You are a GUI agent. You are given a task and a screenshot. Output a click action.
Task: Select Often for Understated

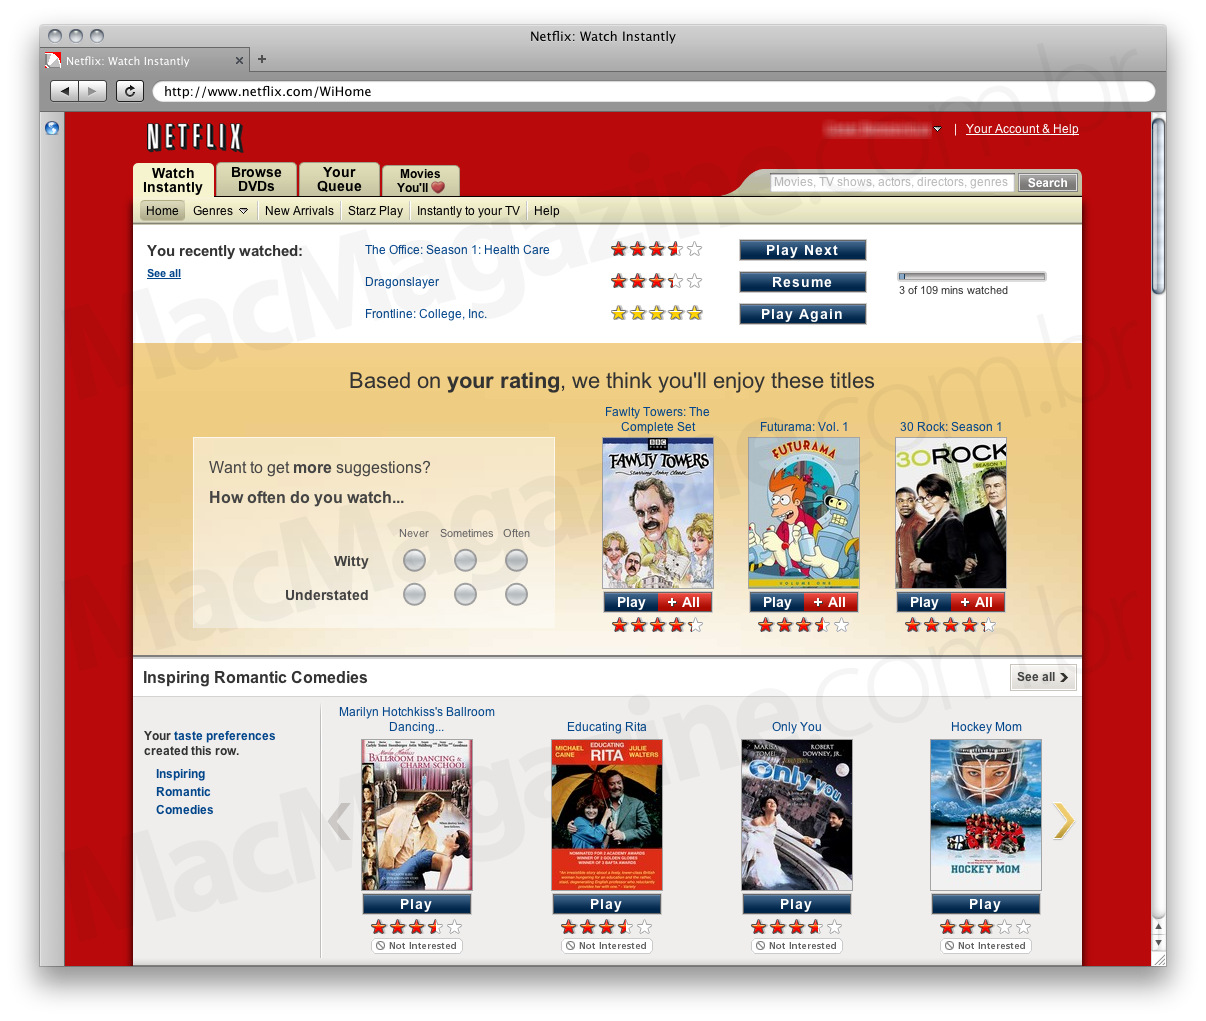click(516, 595)
